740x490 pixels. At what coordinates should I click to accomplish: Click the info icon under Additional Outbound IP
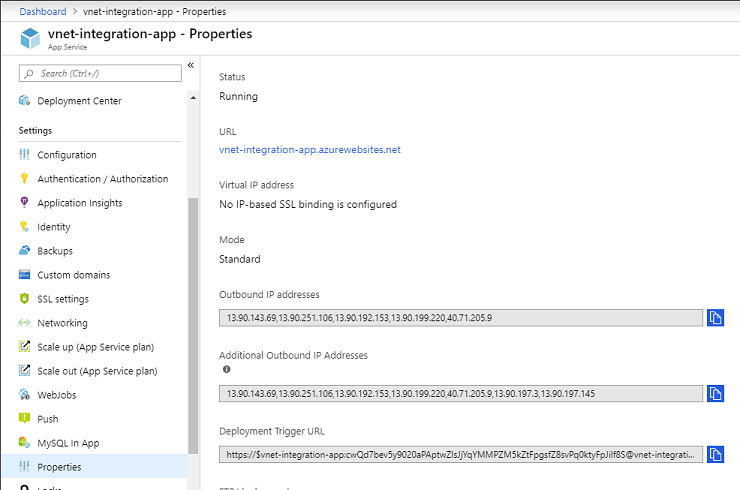coord(225,369)
